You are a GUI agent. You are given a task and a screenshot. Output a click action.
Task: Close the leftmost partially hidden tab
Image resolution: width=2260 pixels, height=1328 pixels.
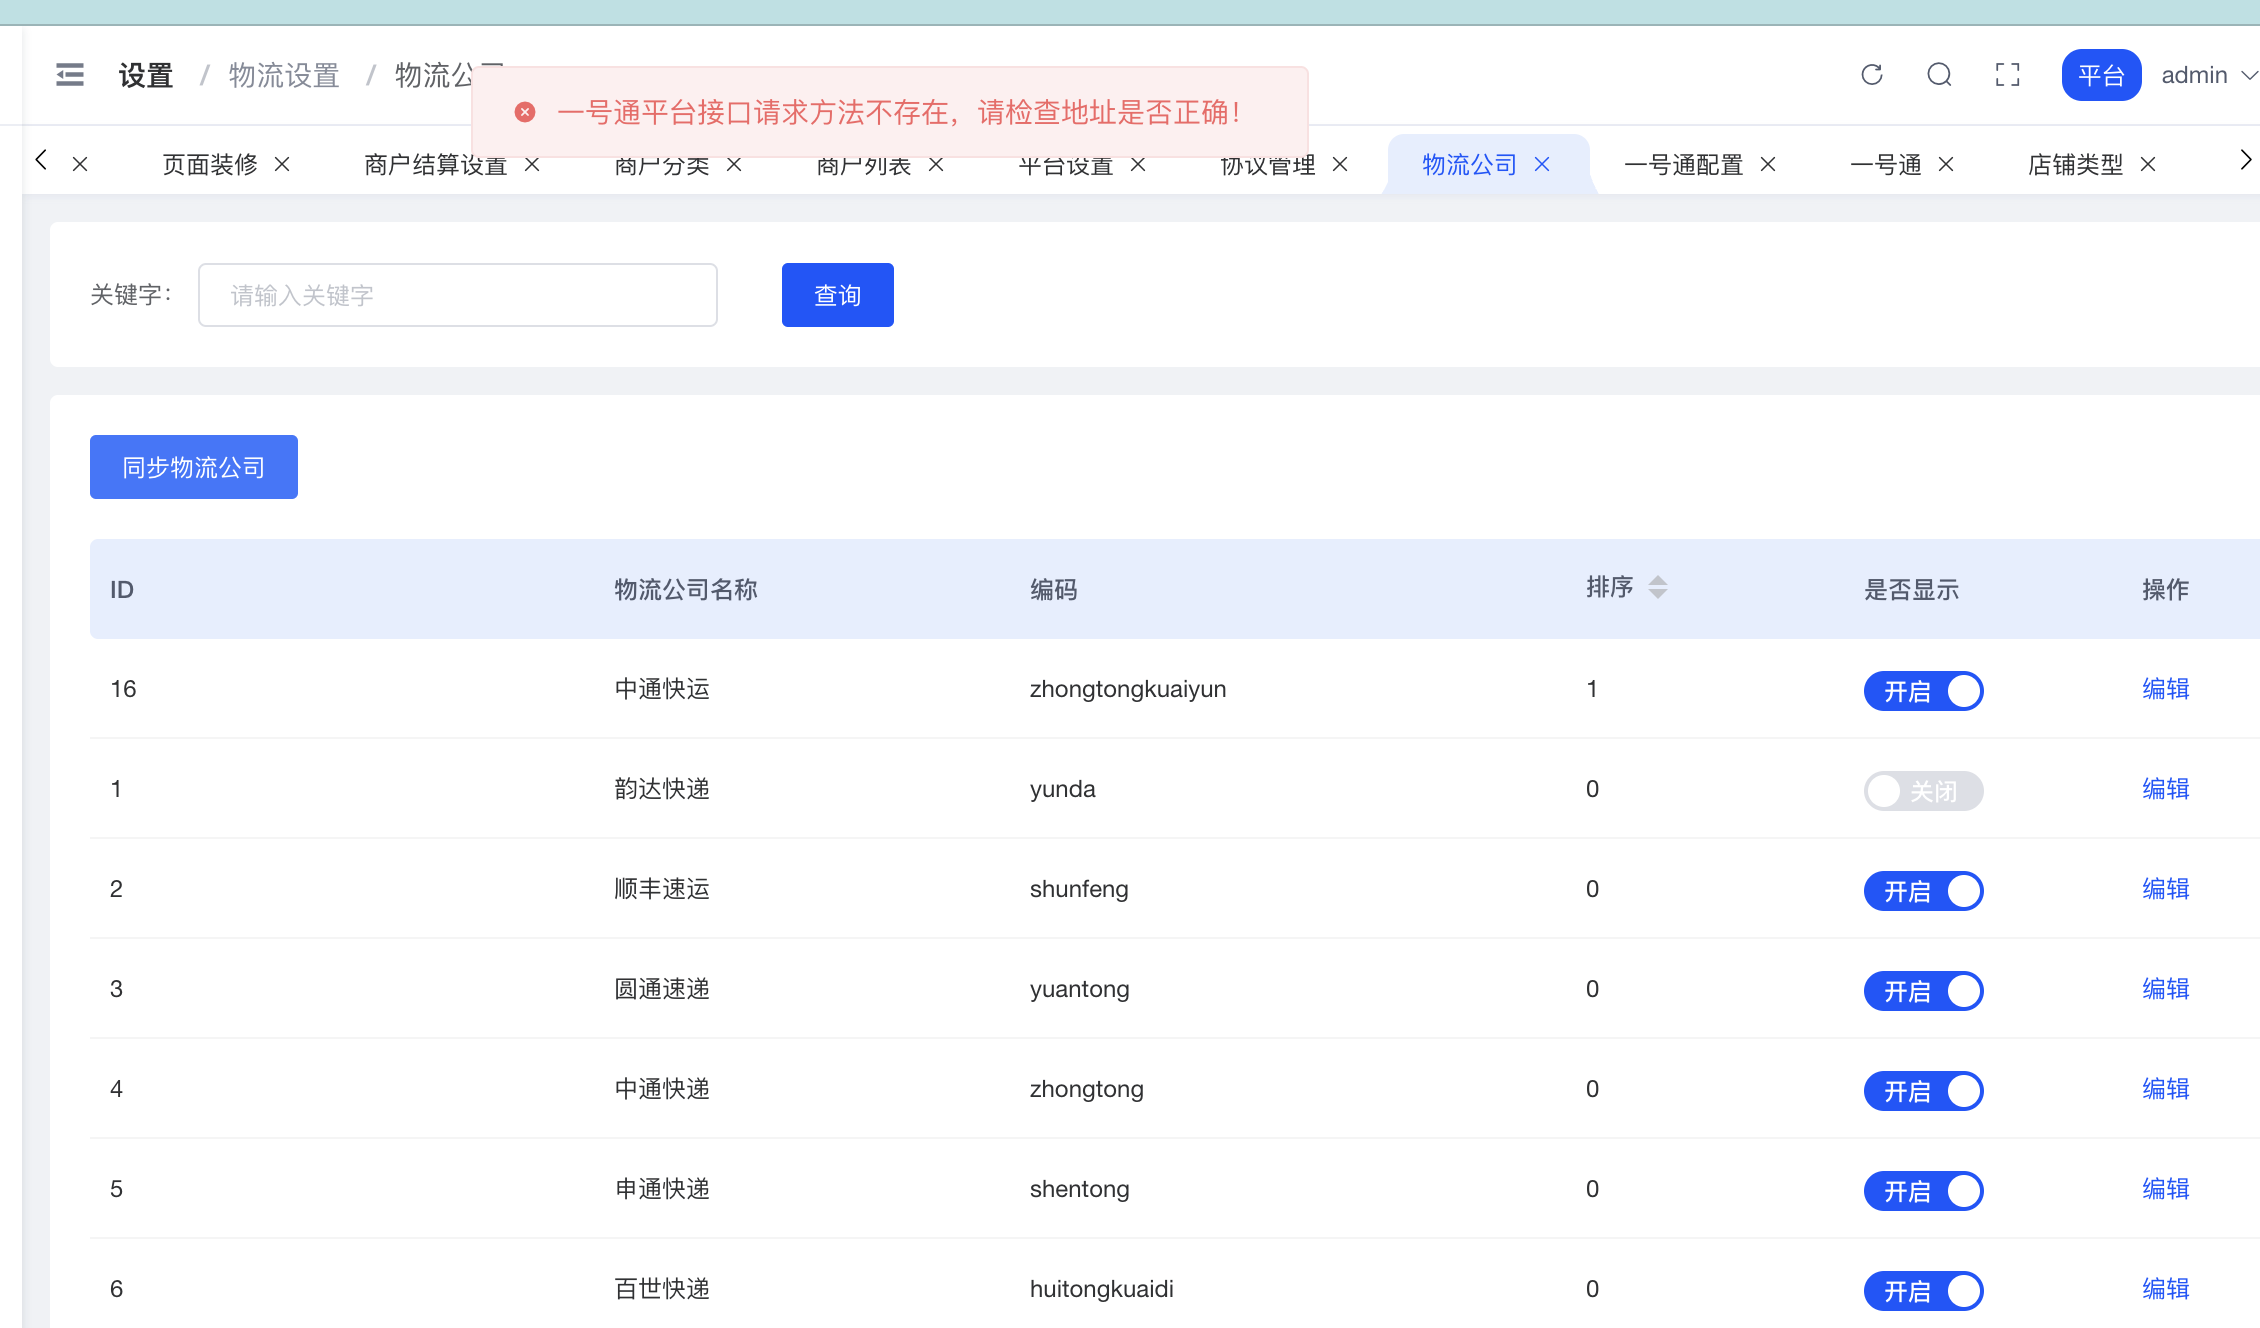[x=81, y=164]
